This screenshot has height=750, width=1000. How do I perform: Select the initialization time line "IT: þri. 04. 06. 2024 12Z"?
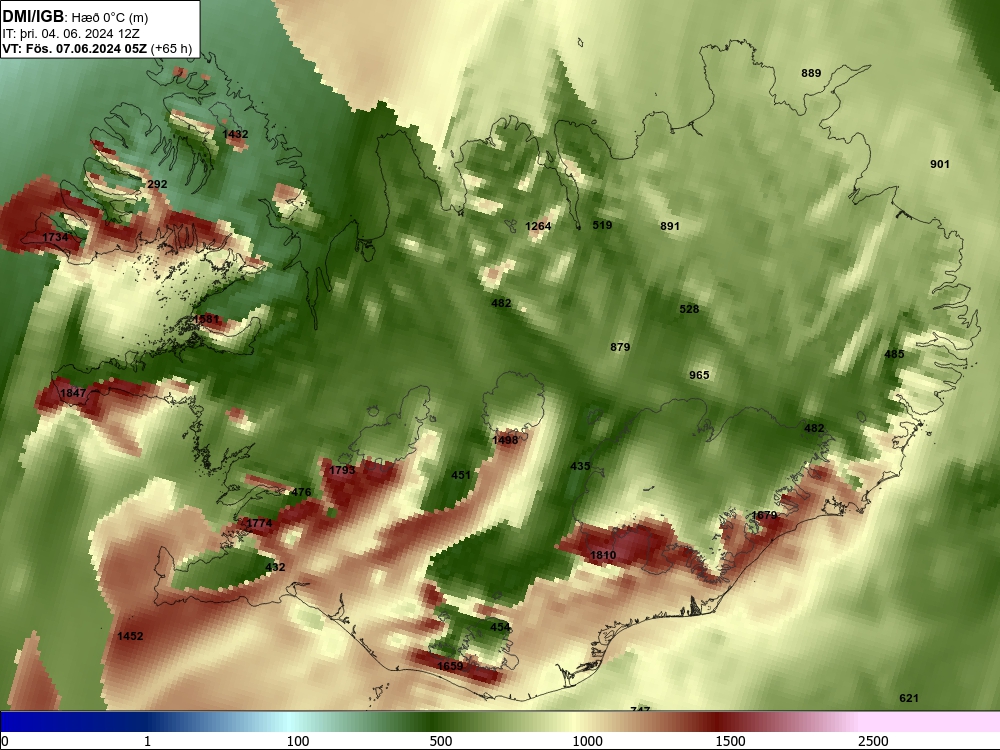tap(71, 34)
